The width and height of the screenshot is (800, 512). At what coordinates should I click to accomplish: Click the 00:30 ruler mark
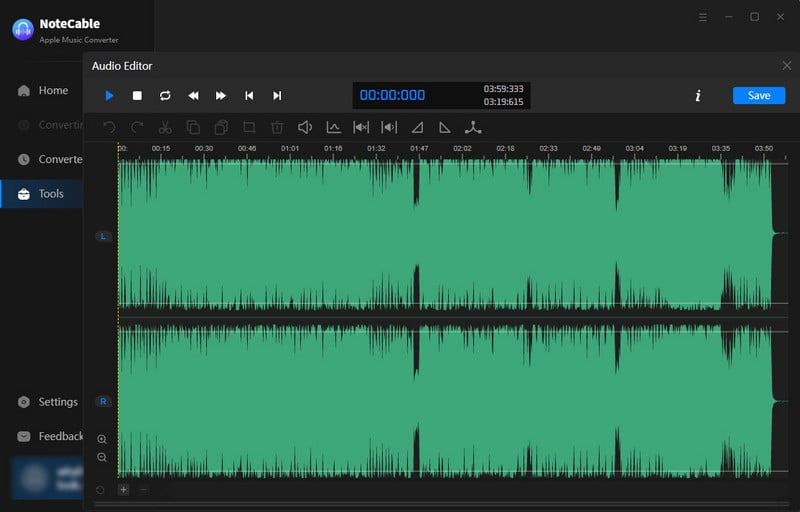pyautogui.click(x=204, y=148)
